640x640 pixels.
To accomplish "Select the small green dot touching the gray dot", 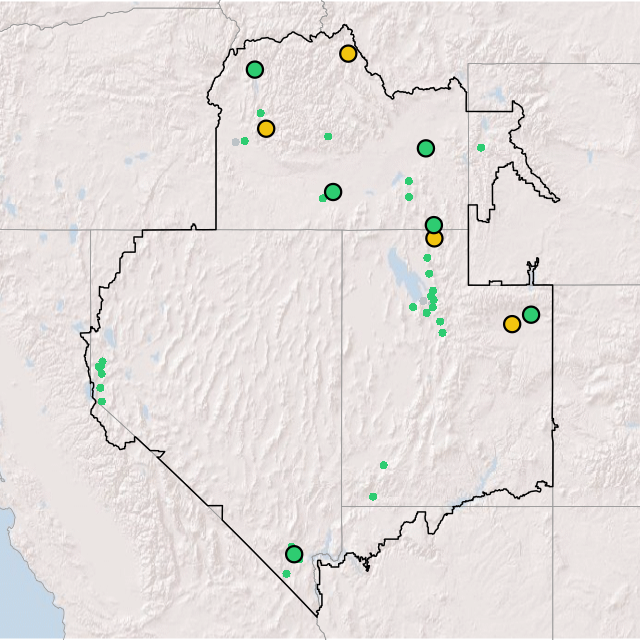I will coord(244,141).
